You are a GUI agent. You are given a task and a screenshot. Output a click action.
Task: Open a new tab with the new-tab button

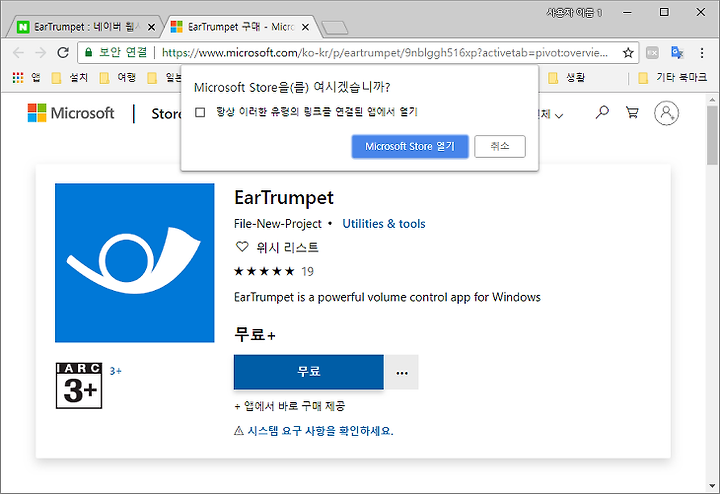[x=334, y=28]
